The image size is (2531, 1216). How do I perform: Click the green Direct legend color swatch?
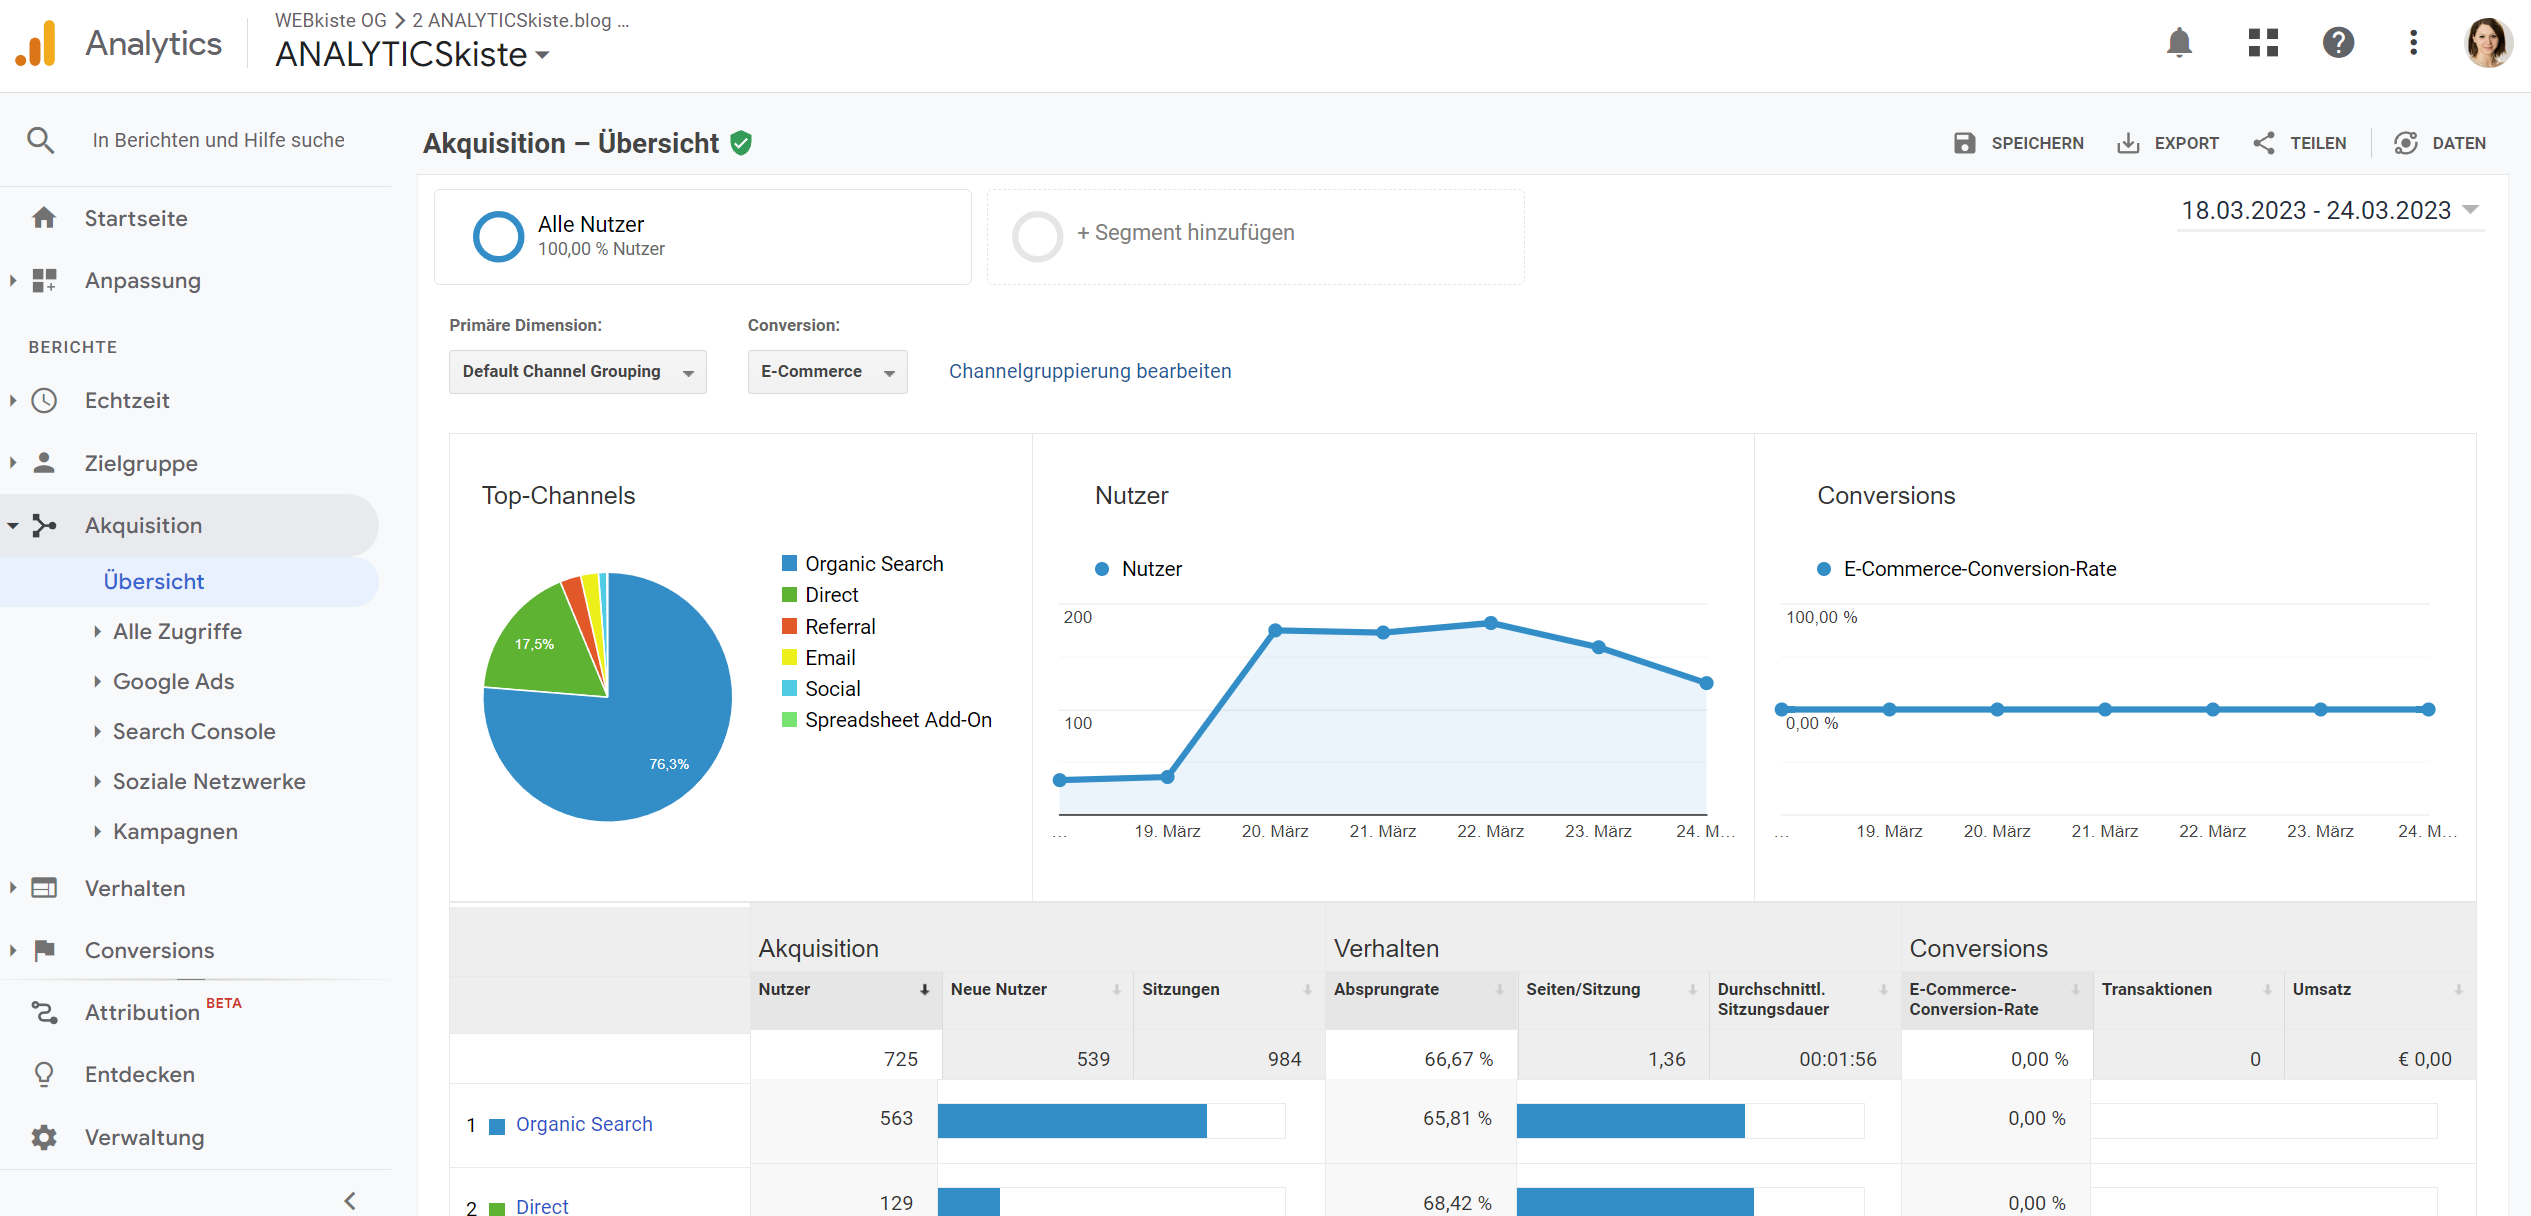pos(789,594)
